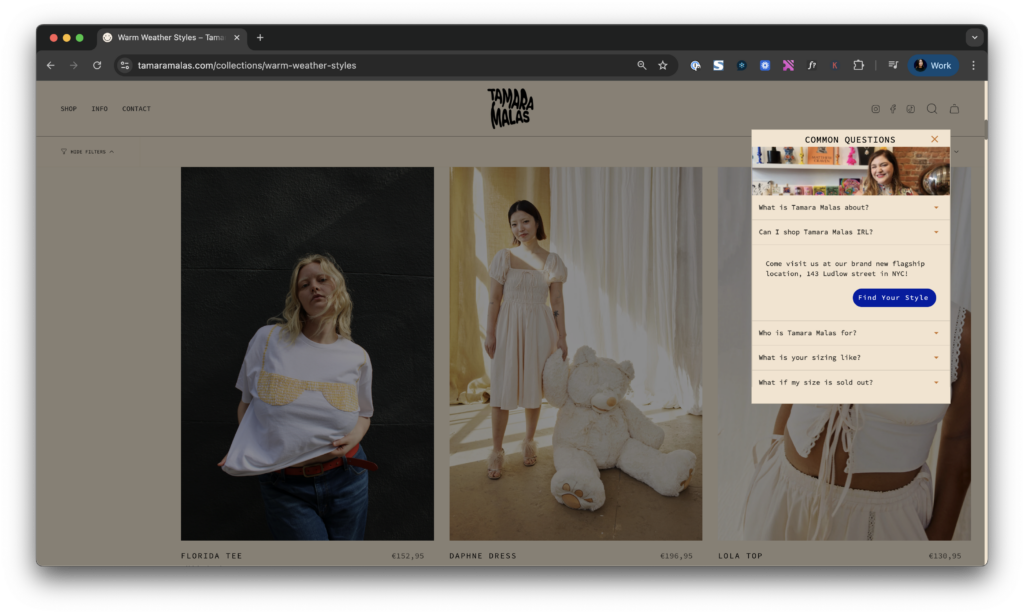Open the shopping bag cart icon
This screenshot has width=1024, height=614.
pyautogui.click(x=954, y=109)
